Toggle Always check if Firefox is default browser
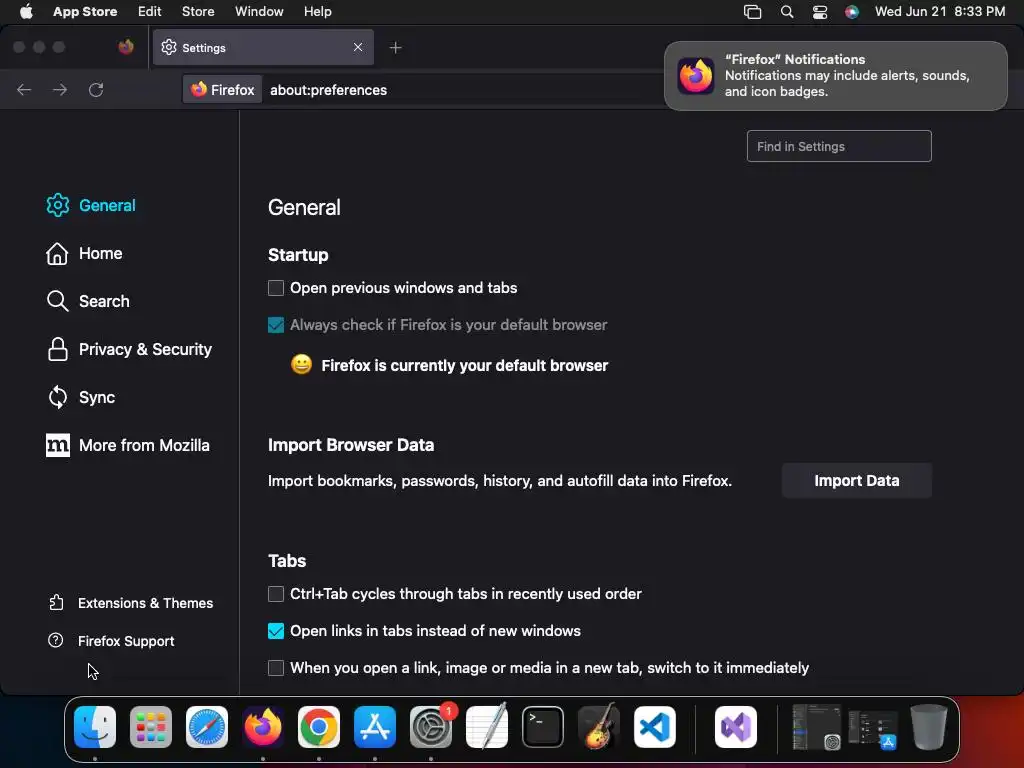1024x768 pixels. (276, 325)
